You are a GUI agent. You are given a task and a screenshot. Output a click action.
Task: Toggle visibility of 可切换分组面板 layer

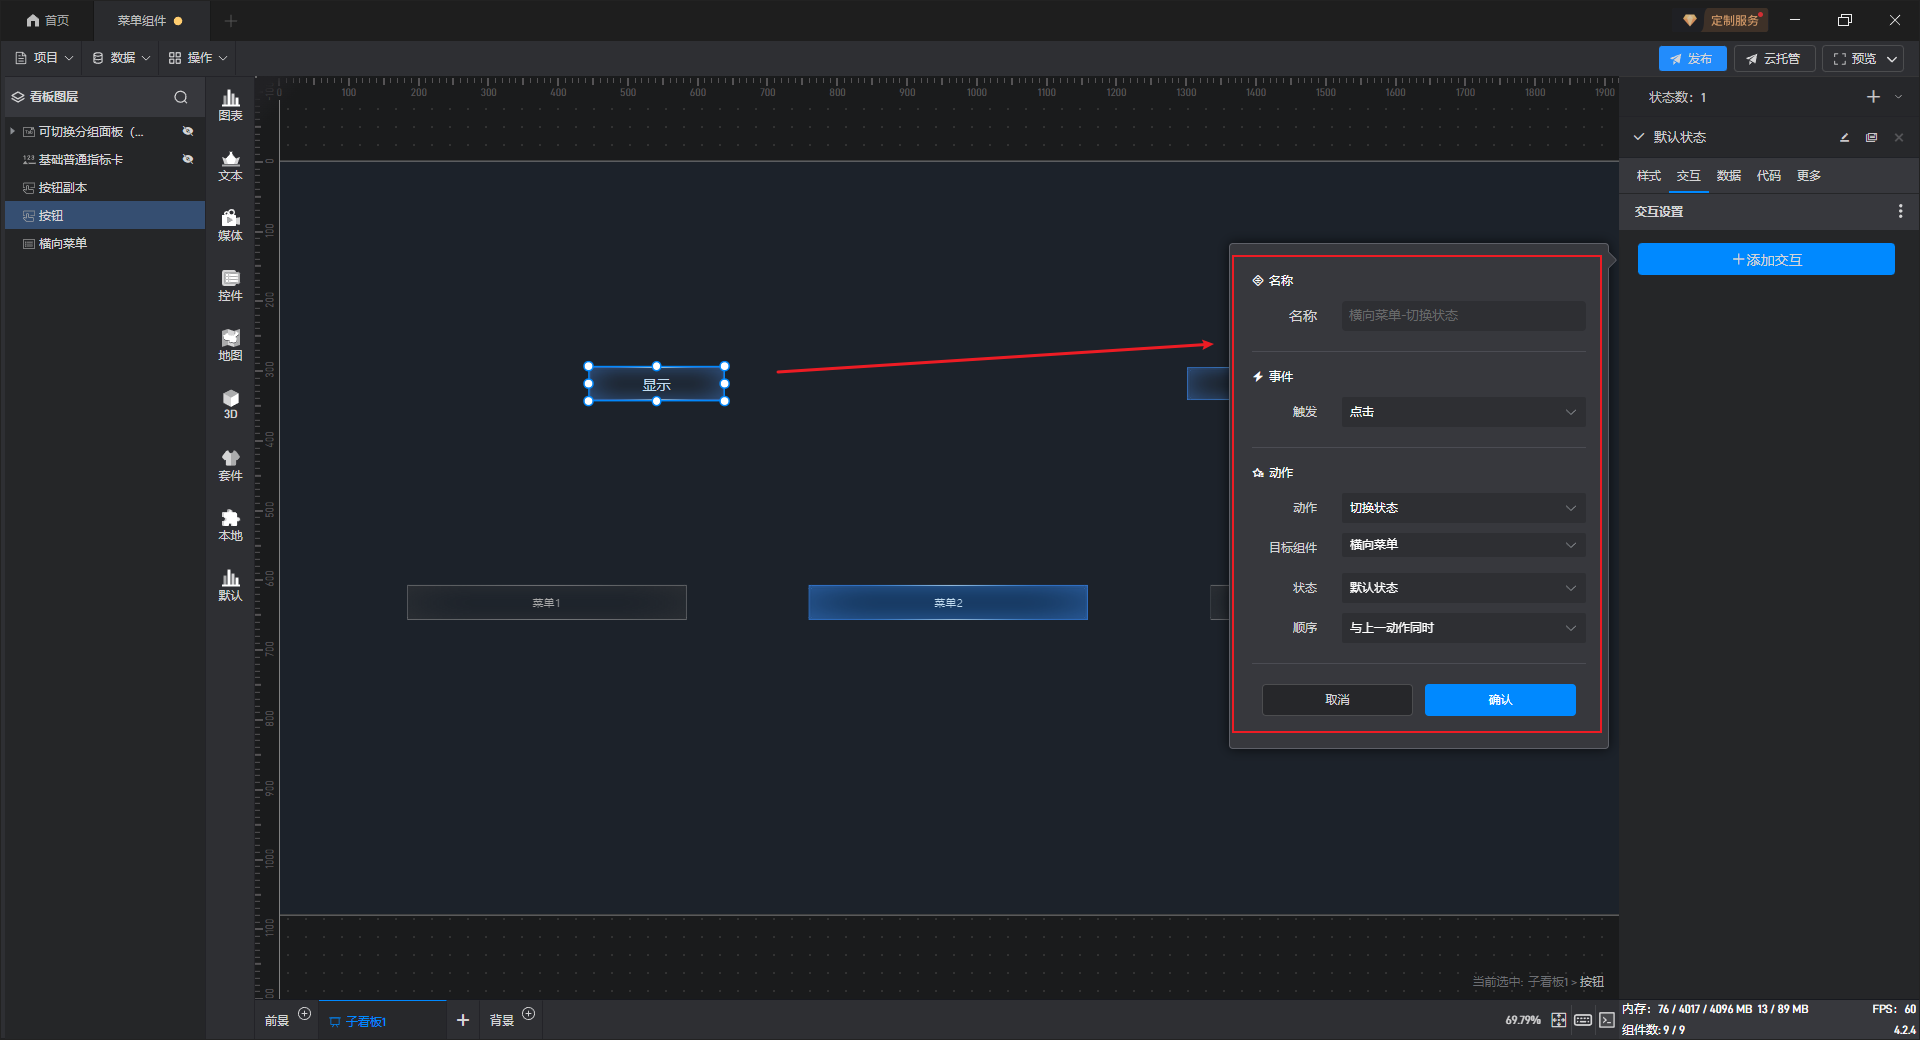coord(187,131)
